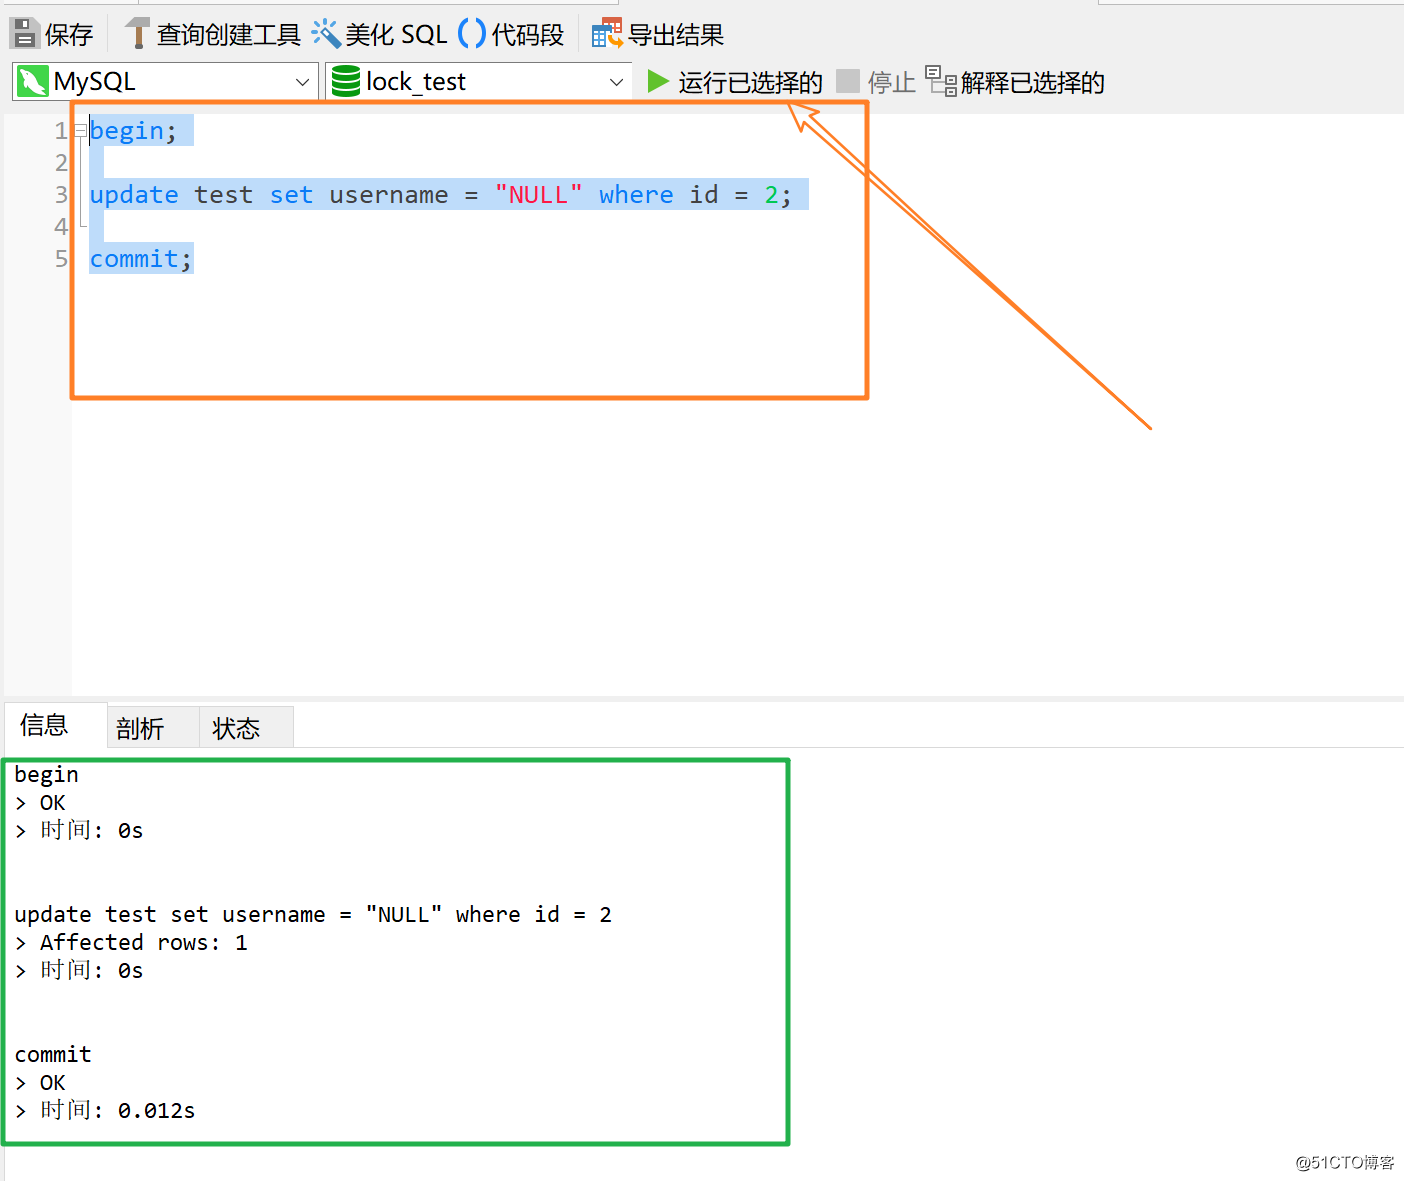The image size is (1404, 1181).
Task: Click the 代码段 button label
Action: pyautogui.click(x=528, y=35)
